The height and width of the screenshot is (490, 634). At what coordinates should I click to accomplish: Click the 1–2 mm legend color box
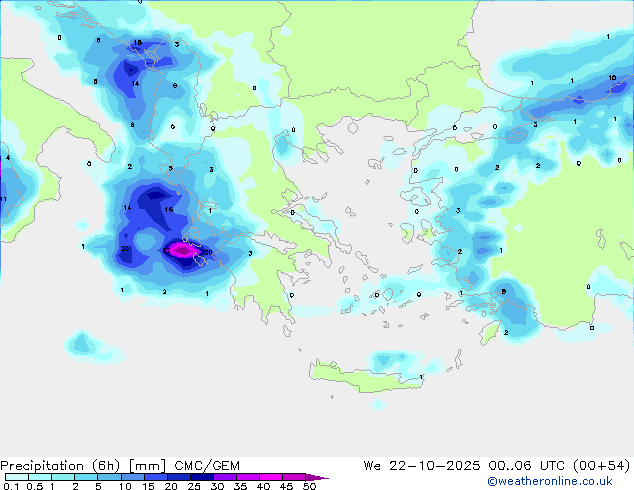[x=63, y=477]
